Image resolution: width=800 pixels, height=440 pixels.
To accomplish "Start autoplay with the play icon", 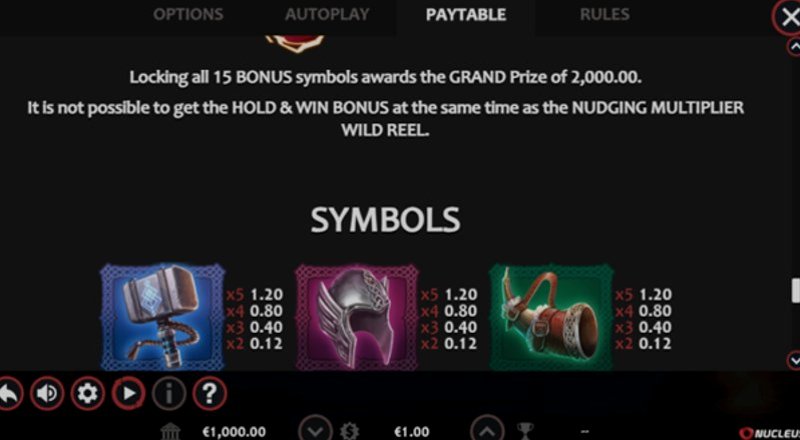I will coord(129,394).
